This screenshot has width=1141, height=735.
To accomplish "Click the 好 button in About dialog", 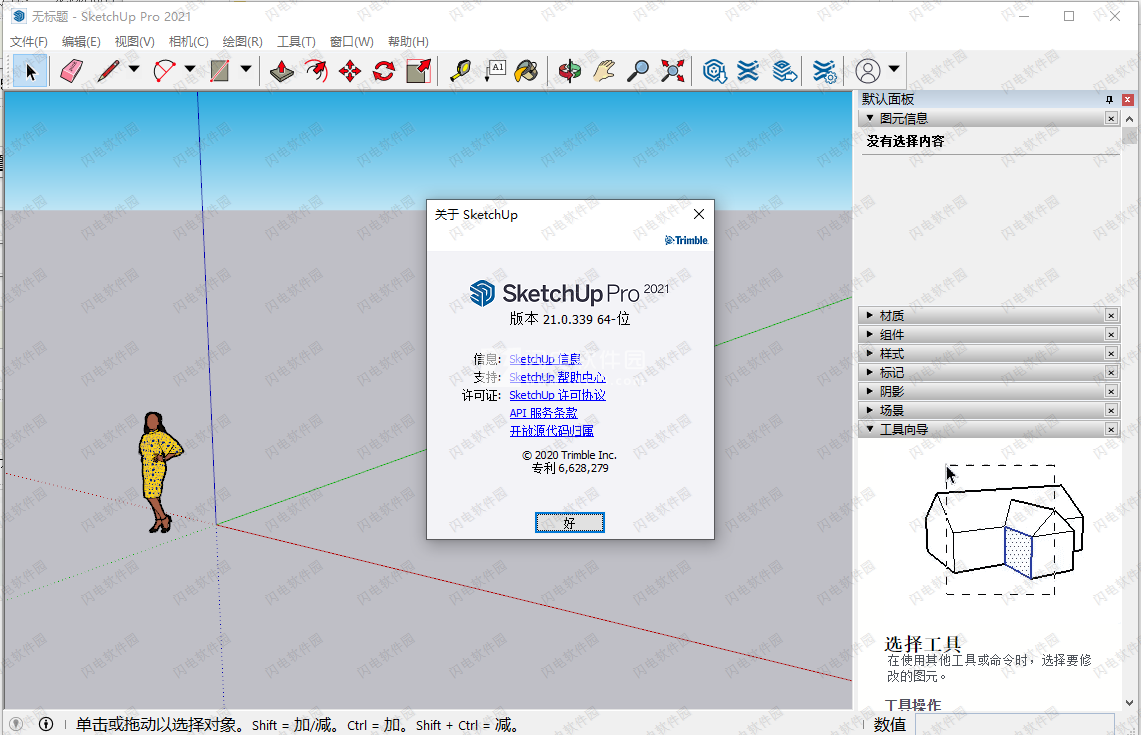I will tap(570, 523).
